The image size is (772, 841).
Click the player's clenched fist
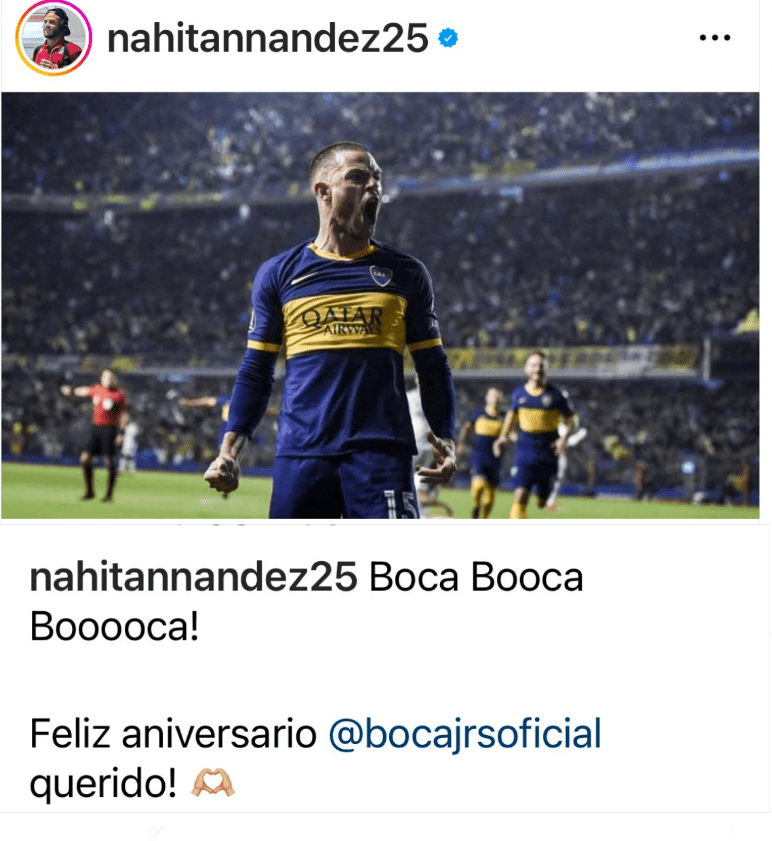pyautogui.click(x=223, y=473)
